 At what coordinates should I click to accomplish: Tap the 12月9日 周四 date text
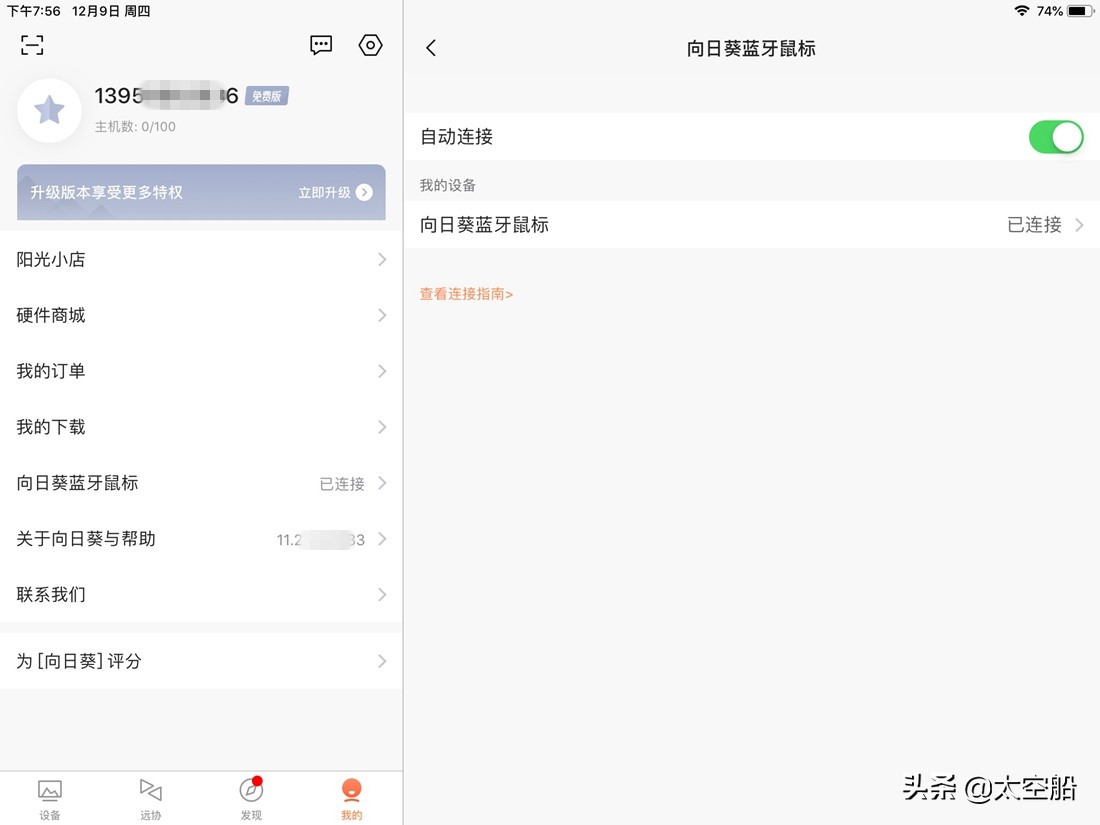pyautogui.click(x=111, y=11)
